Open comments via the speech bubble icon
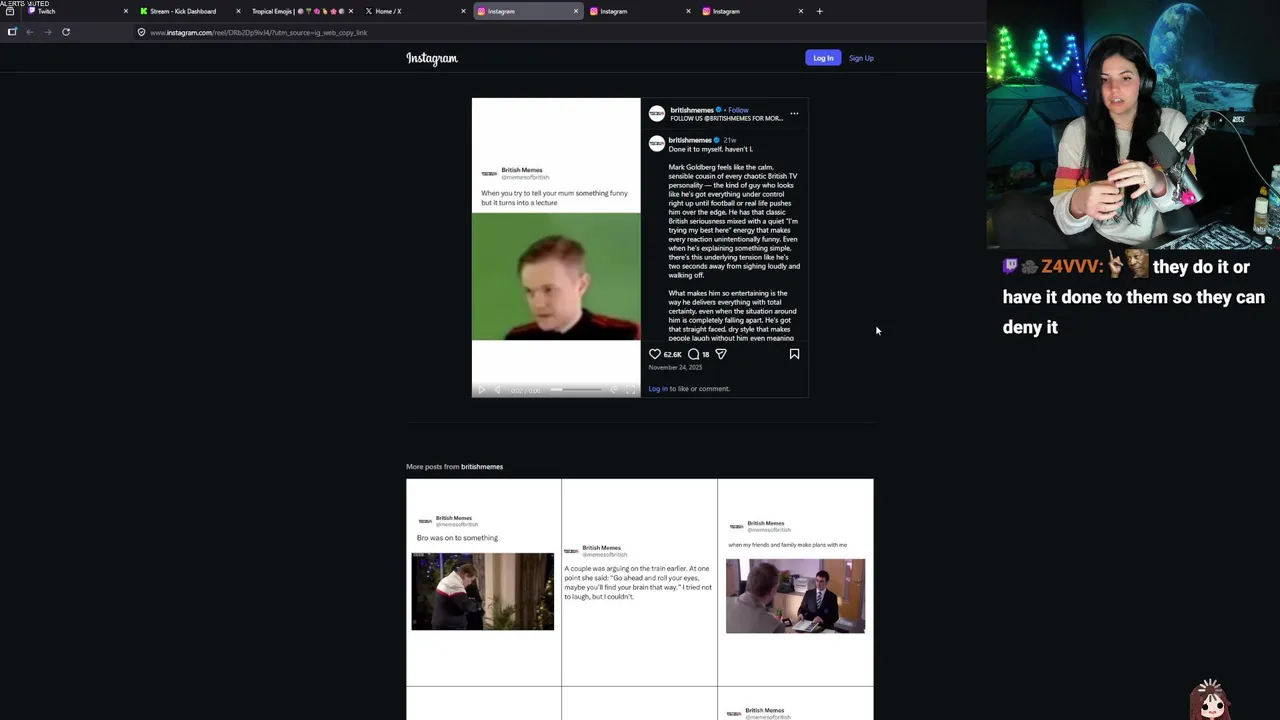This screenshot has width=1280, height=720. 693,354
